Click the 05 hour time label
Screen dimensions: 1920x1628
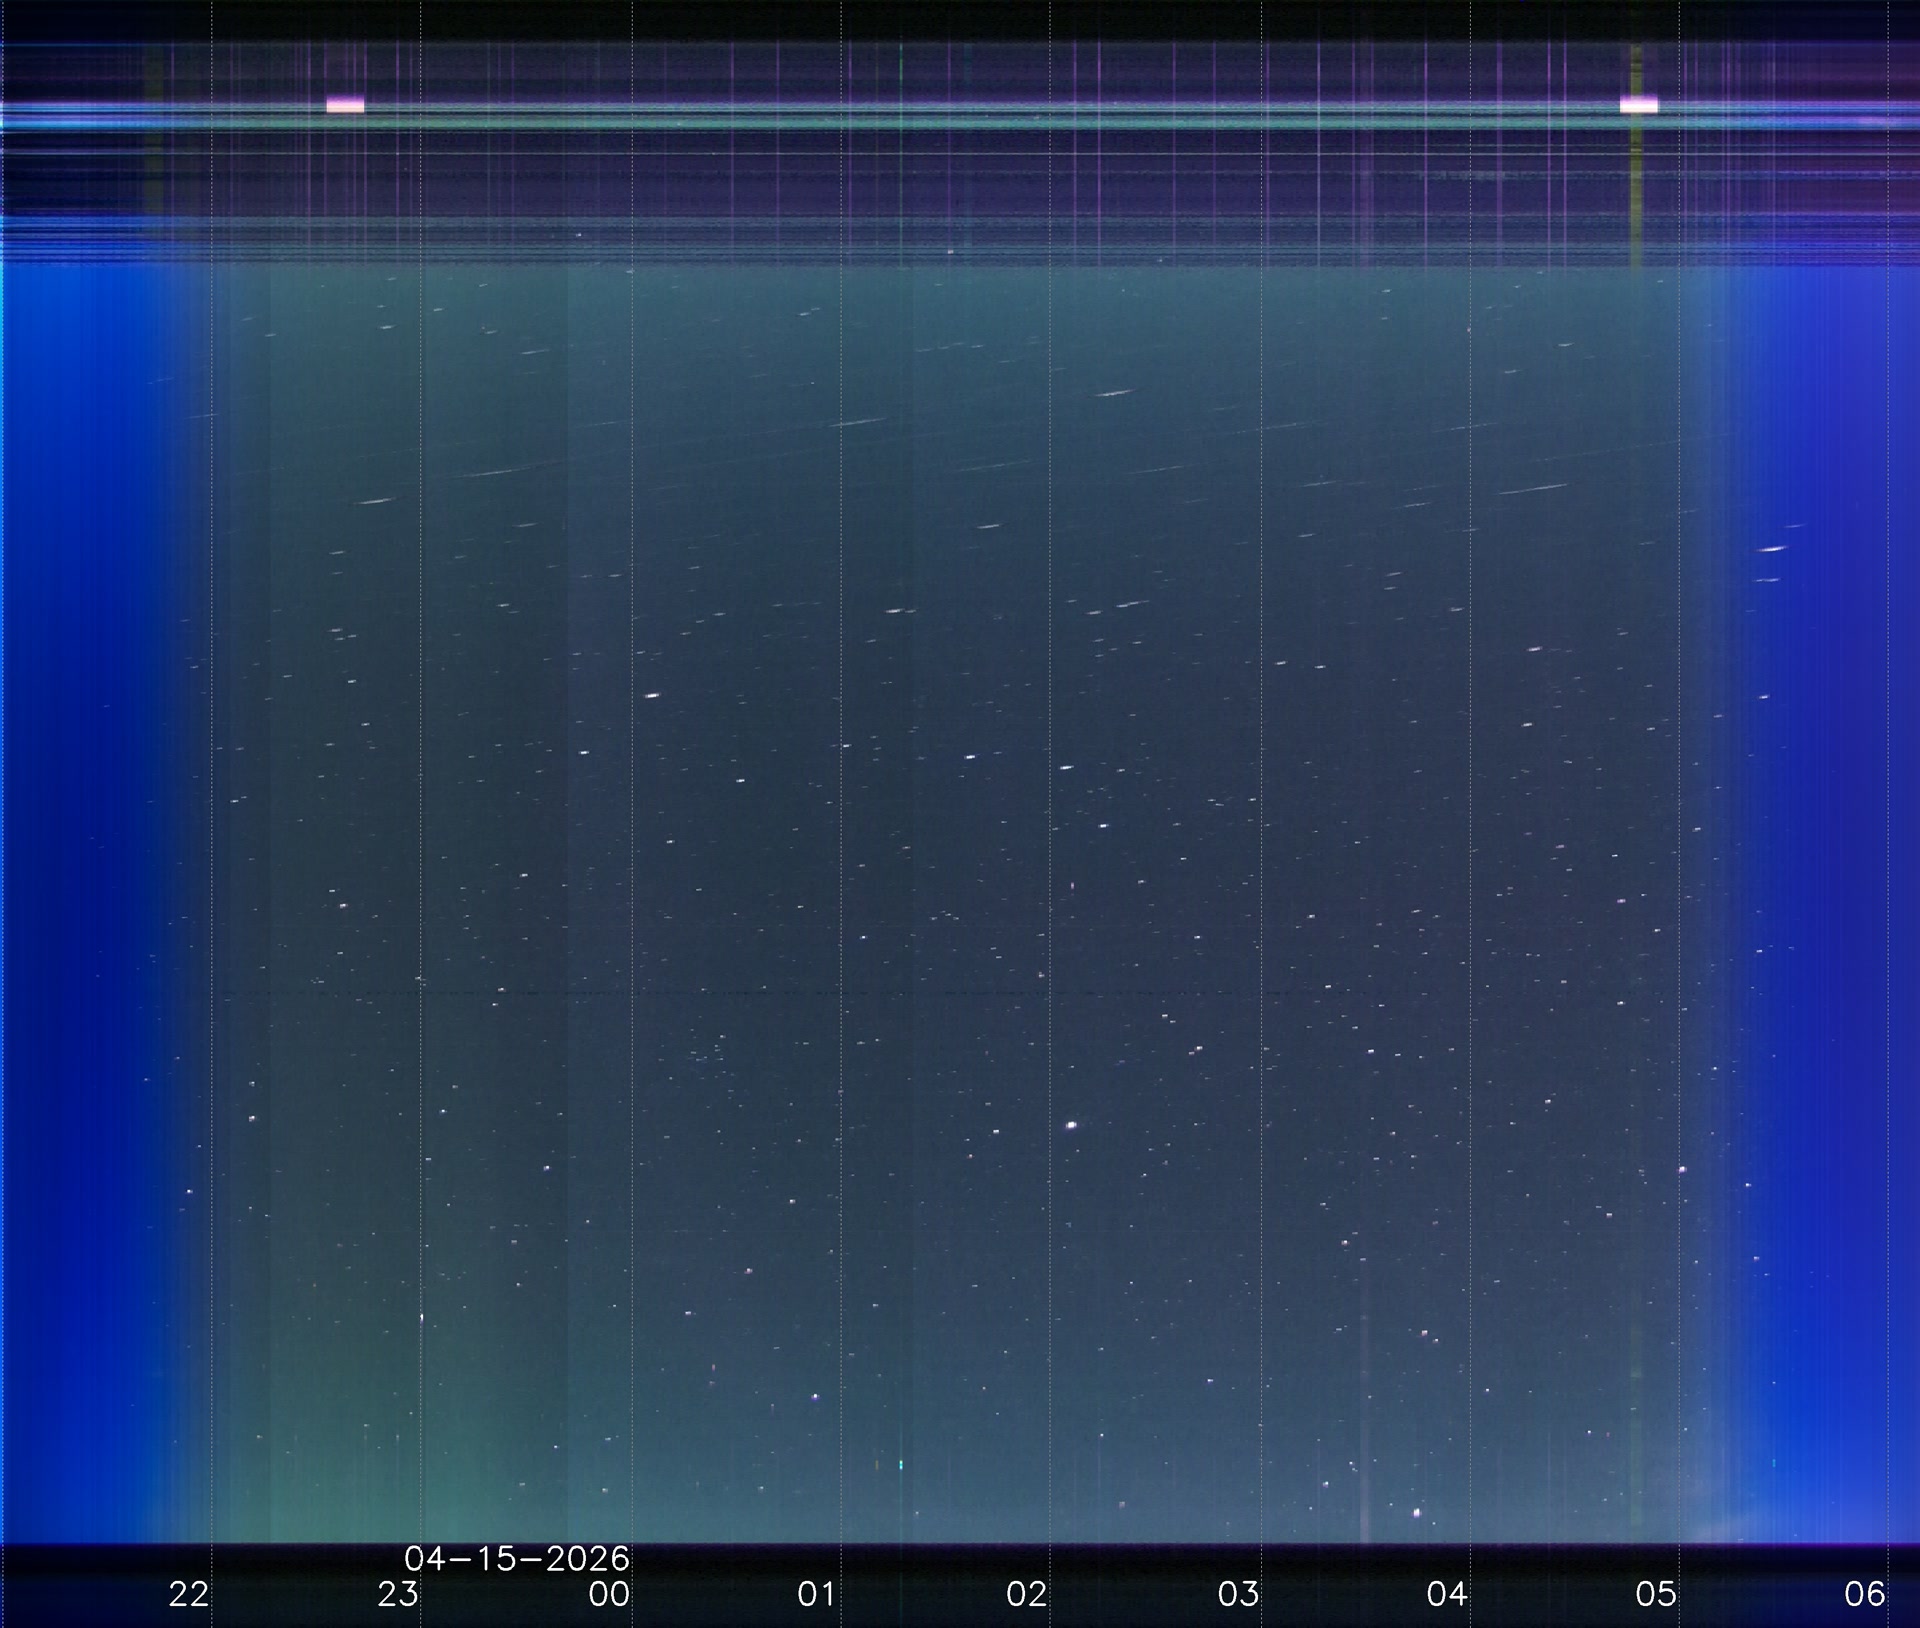[x=1656, y=1594]
